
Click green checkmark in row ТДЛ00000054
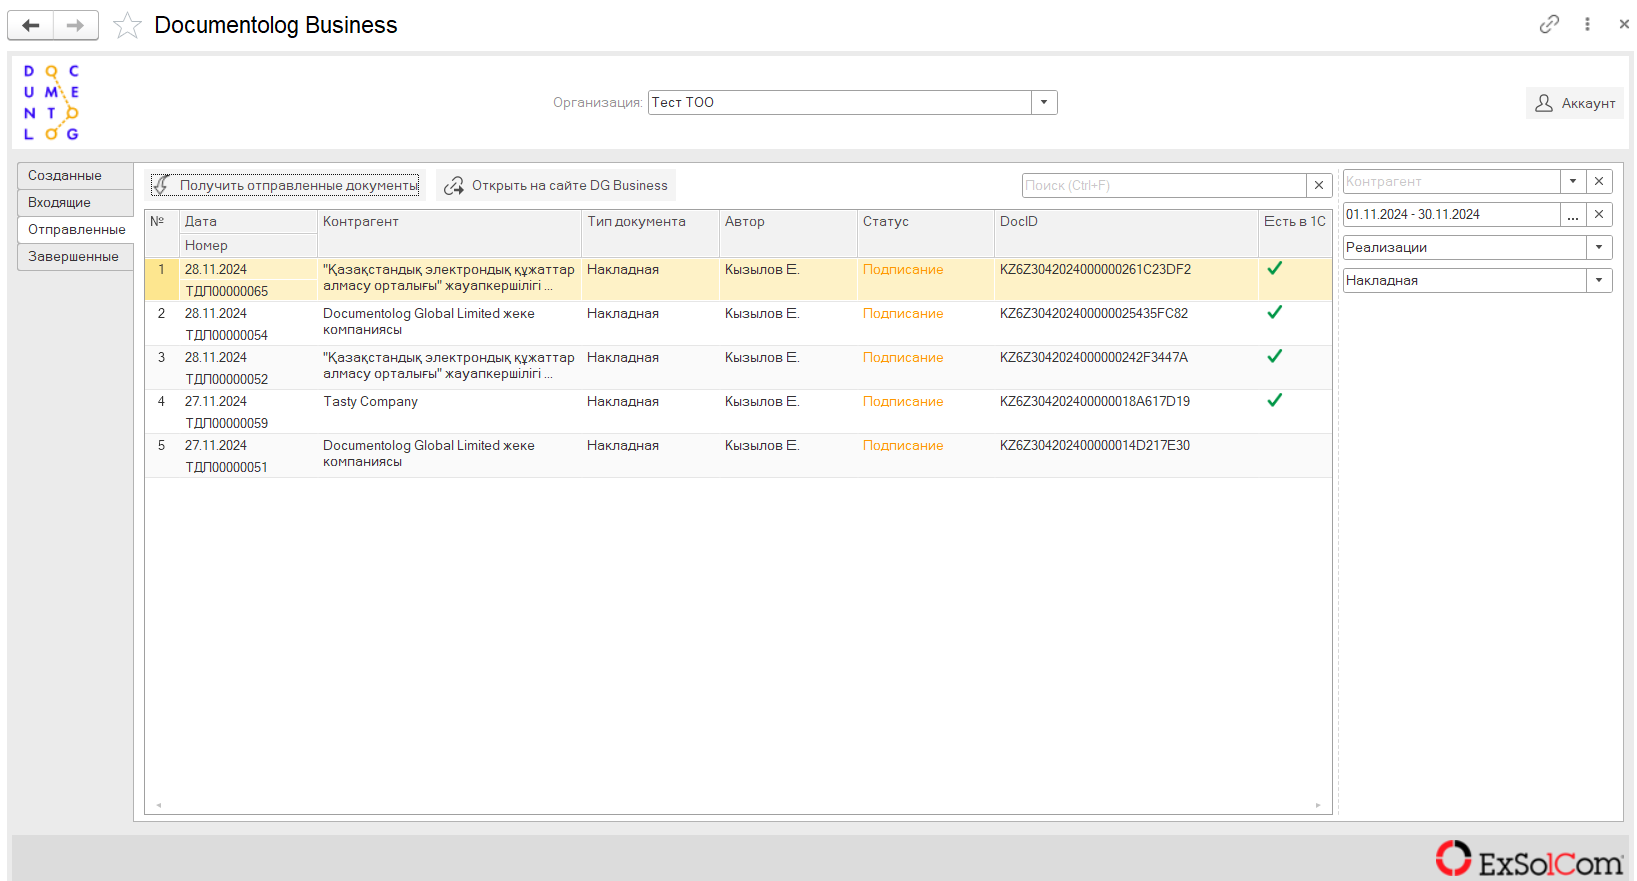tap(1275, 312)
